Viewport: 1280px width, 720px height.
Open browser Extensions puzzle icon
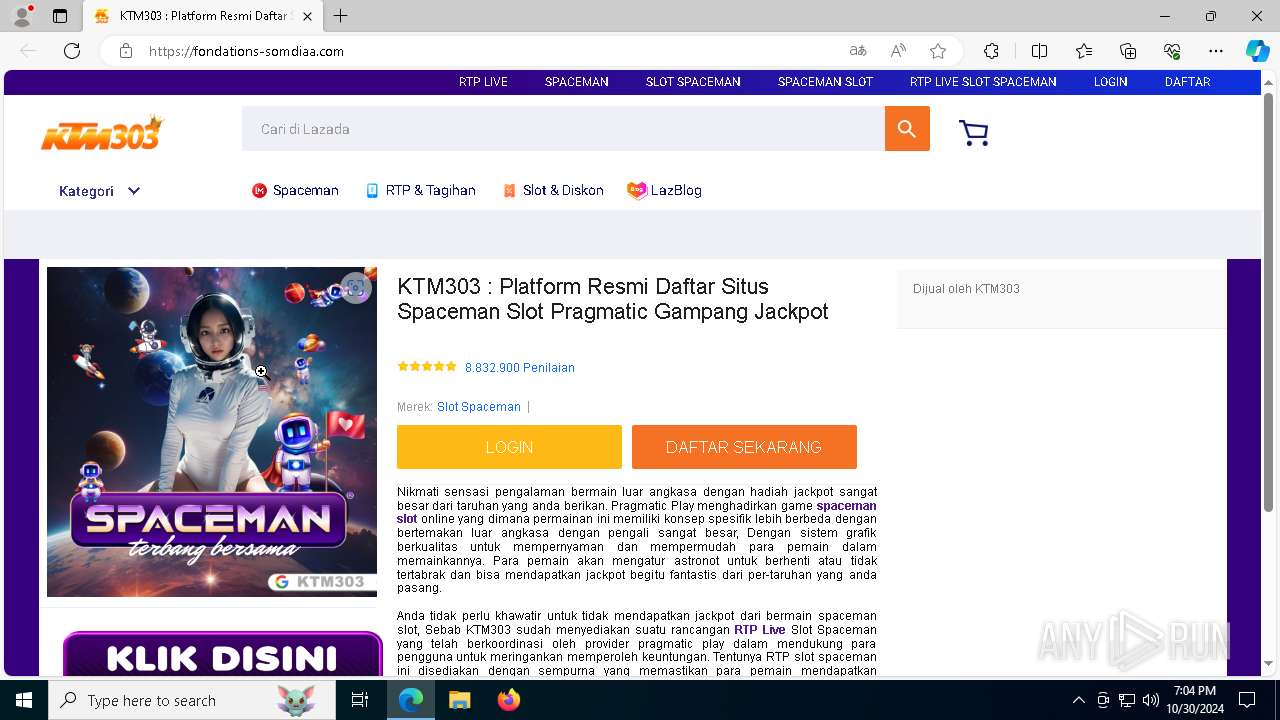(x=991, y=51)
